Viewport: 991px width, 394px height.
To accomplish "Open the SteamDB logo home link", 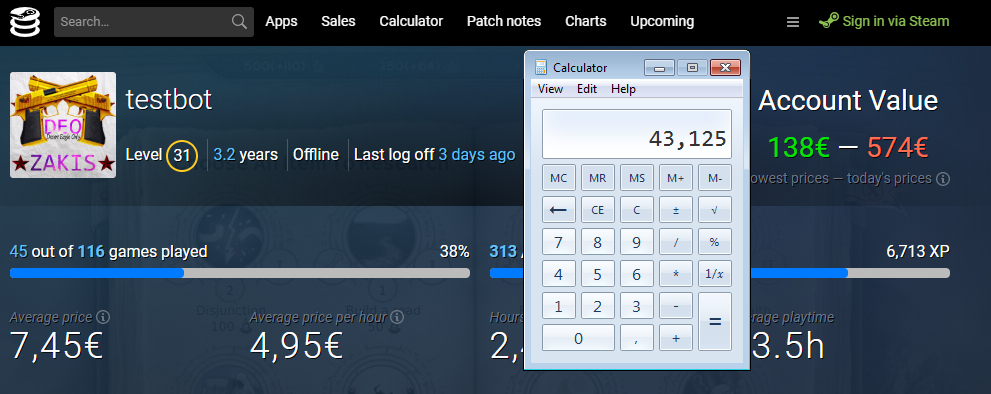I will (25, 22).
